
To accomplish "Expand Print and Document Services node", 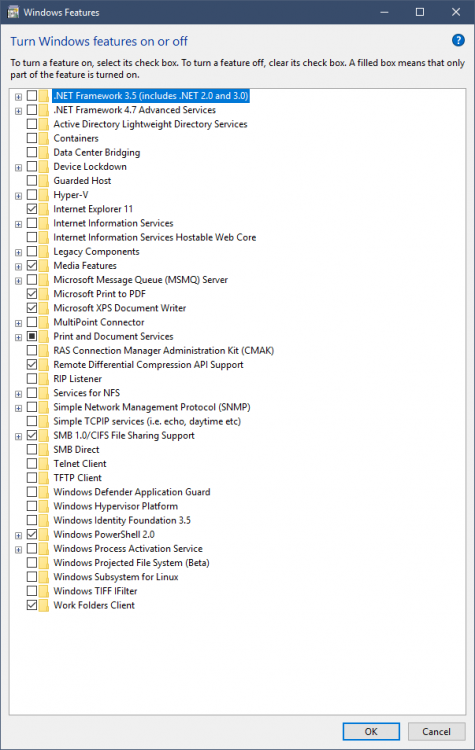I will click(x=18, y=337).
